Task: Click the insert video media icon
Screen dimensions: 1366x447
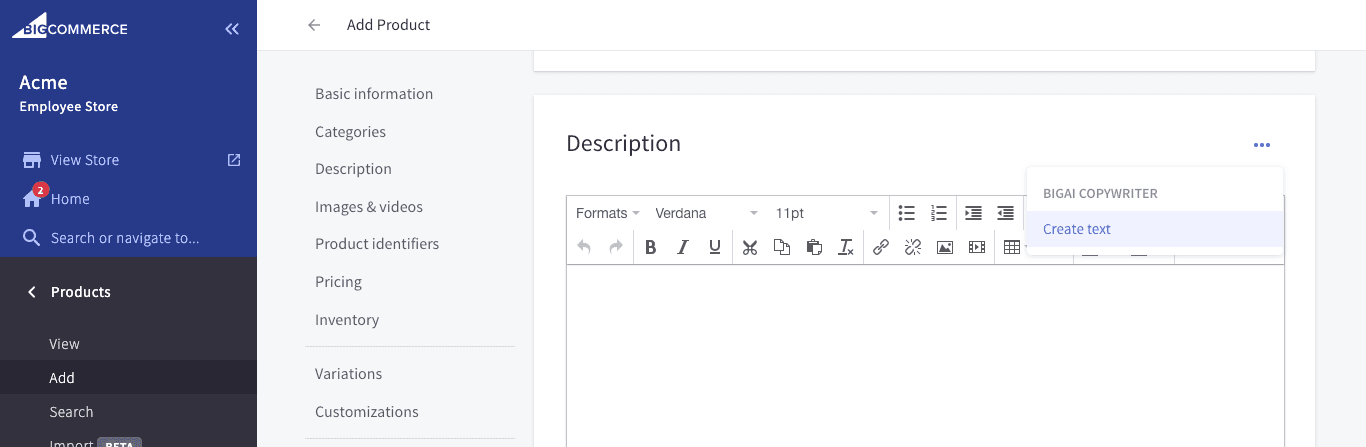Action: point(977,247)
